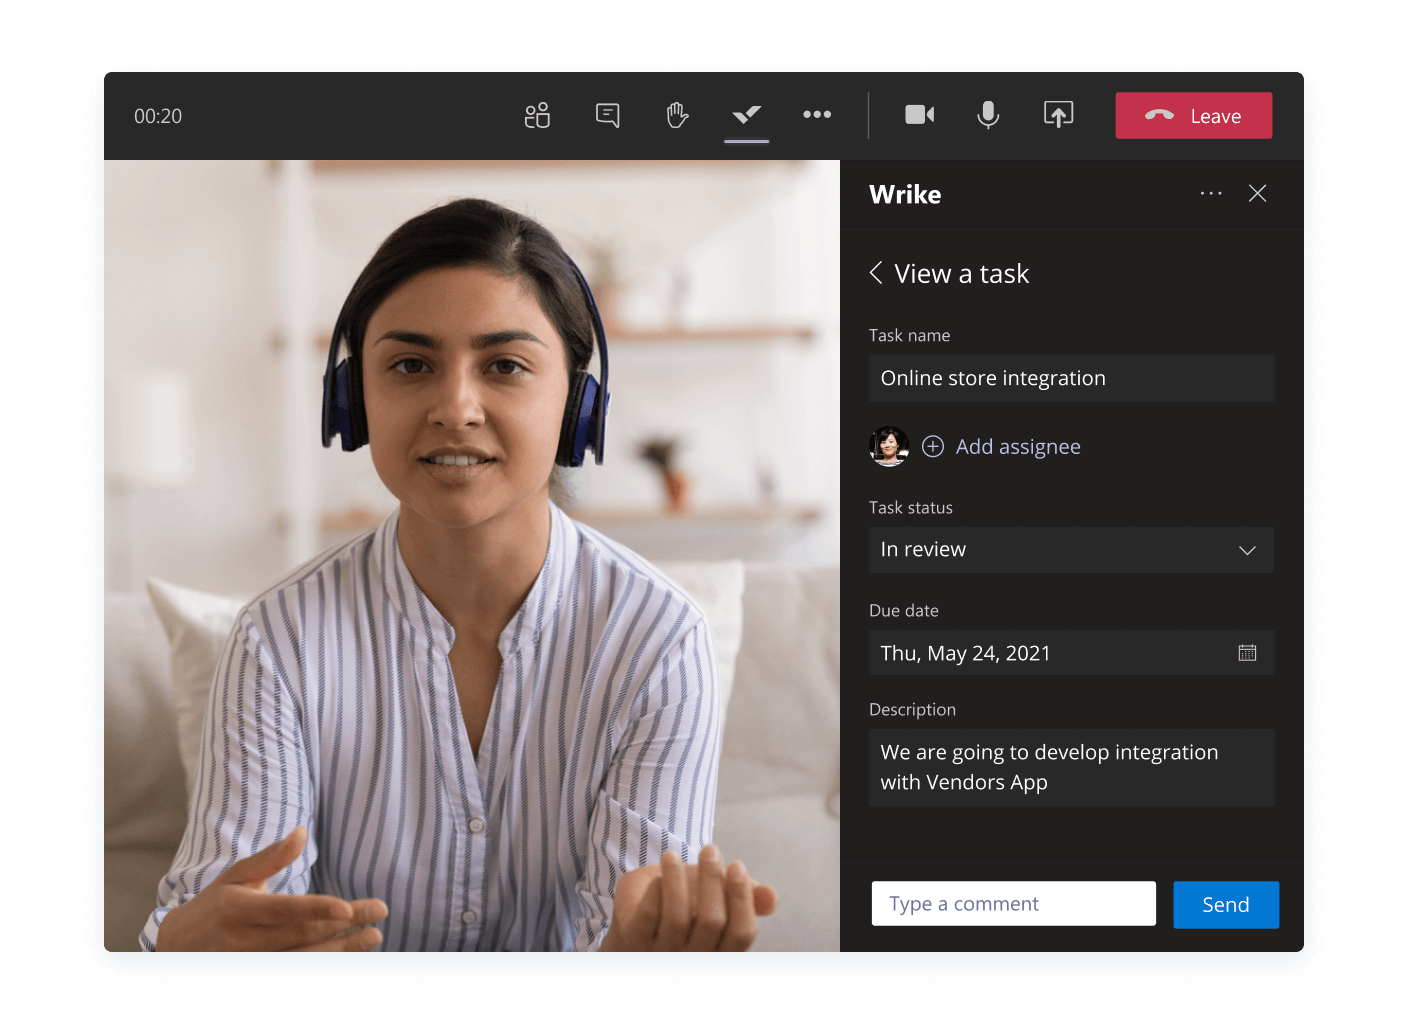Click the Description text box
This screenshot has width=1408, height=1024.
click(1071, 767)
